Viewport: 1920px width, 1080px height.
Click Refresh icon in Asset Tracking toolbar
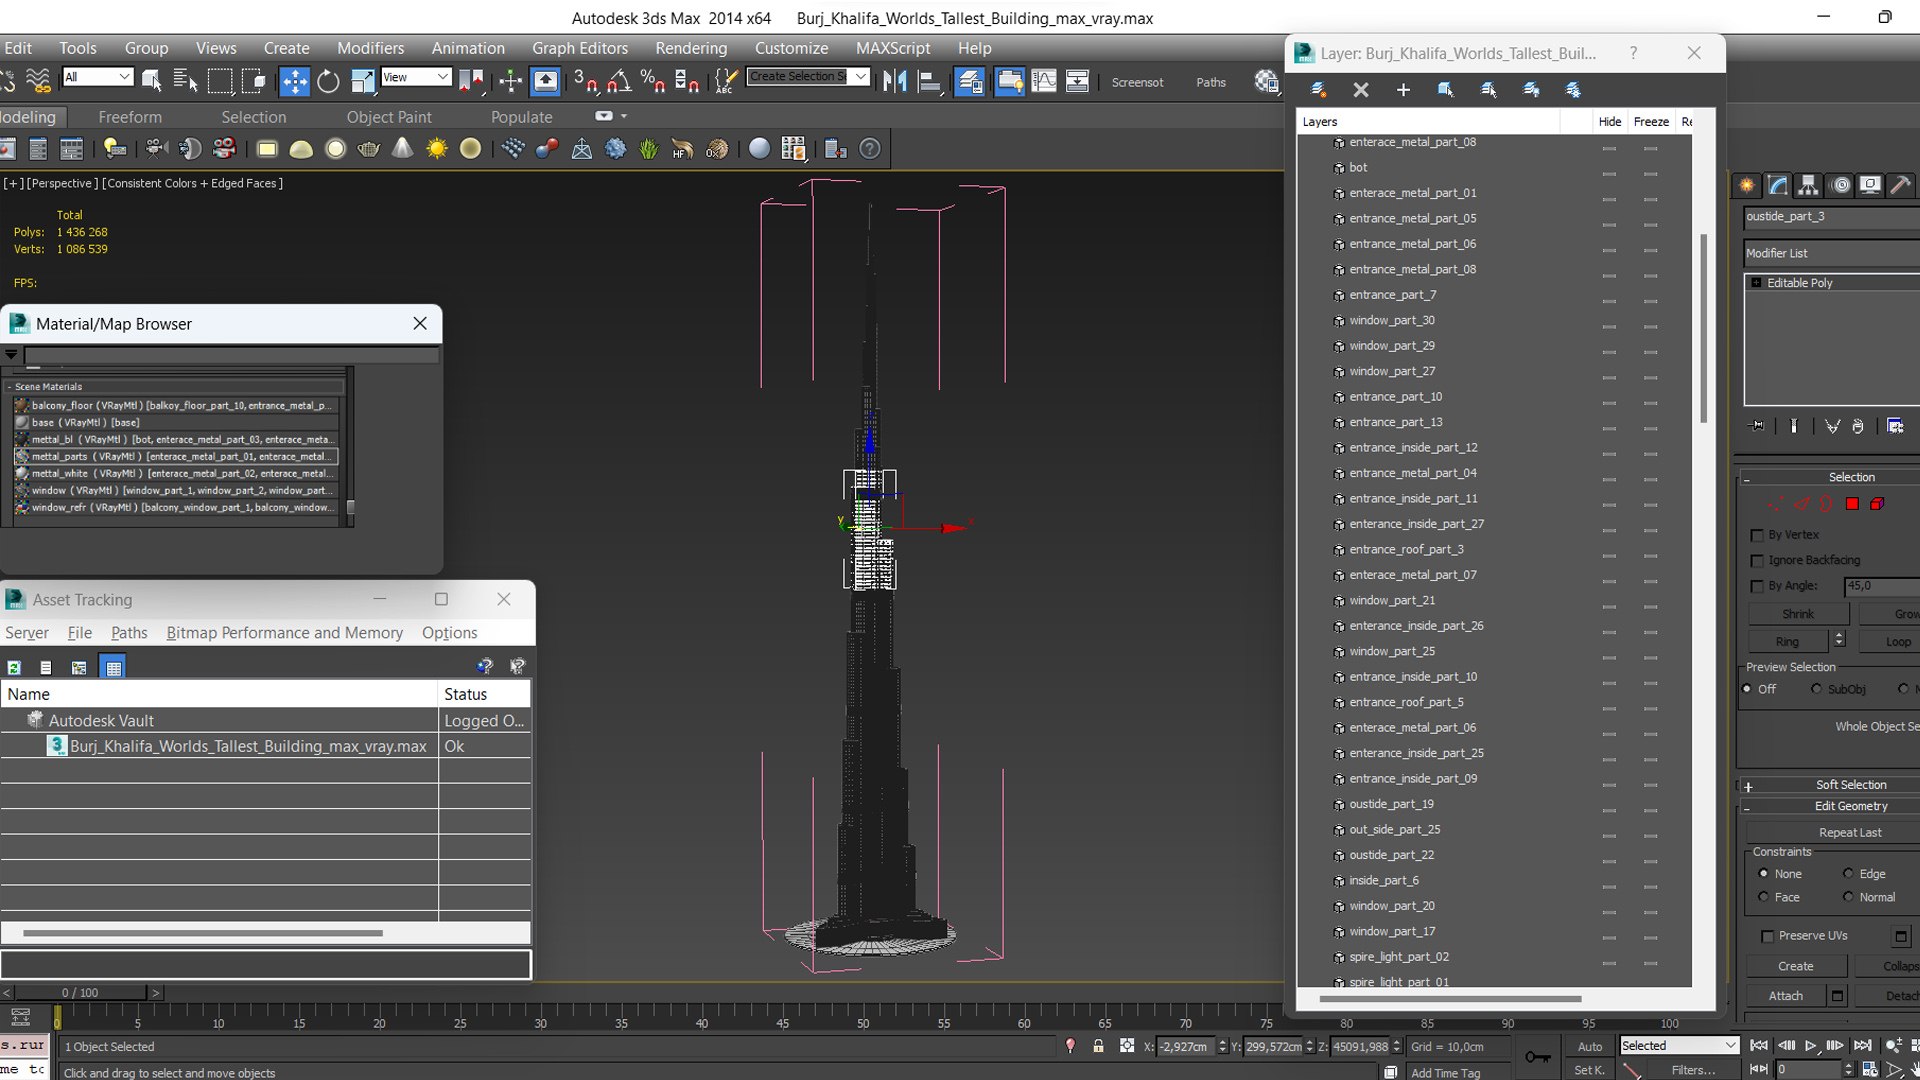(x=14, y=667)
